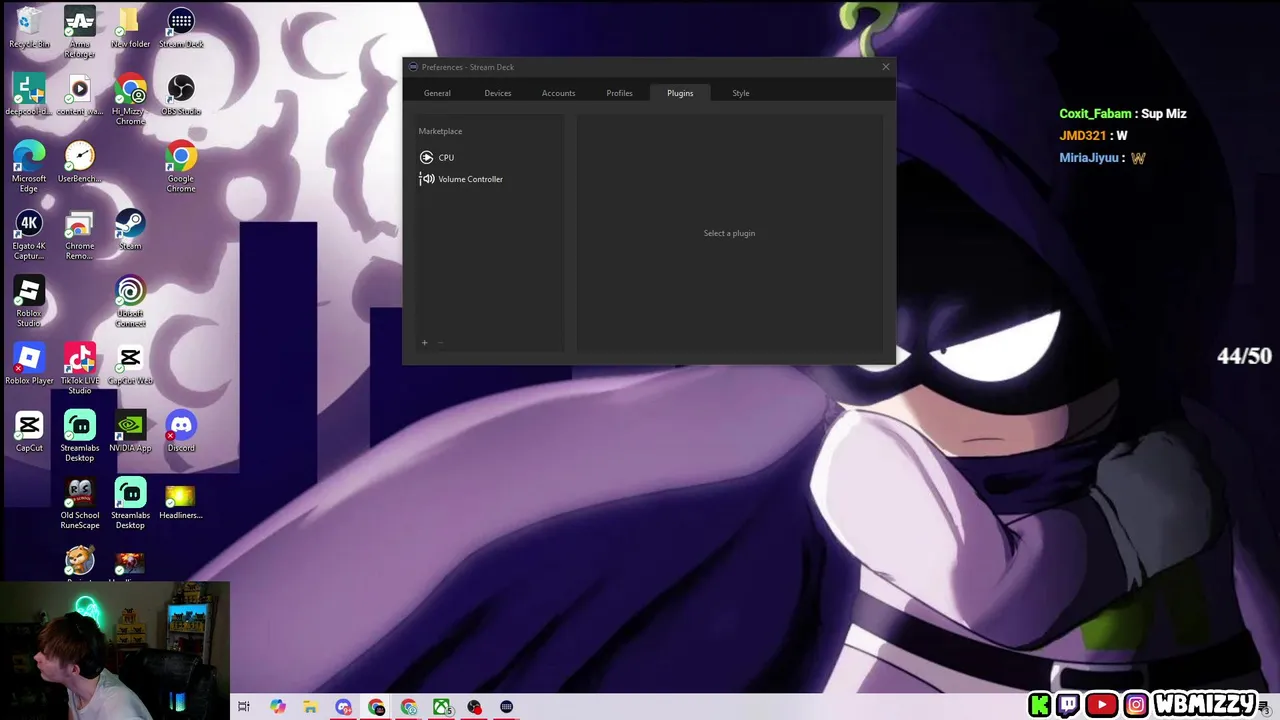Open the General tab in Preferences
The image size is (1280, 720).
(x=437, y=93)
